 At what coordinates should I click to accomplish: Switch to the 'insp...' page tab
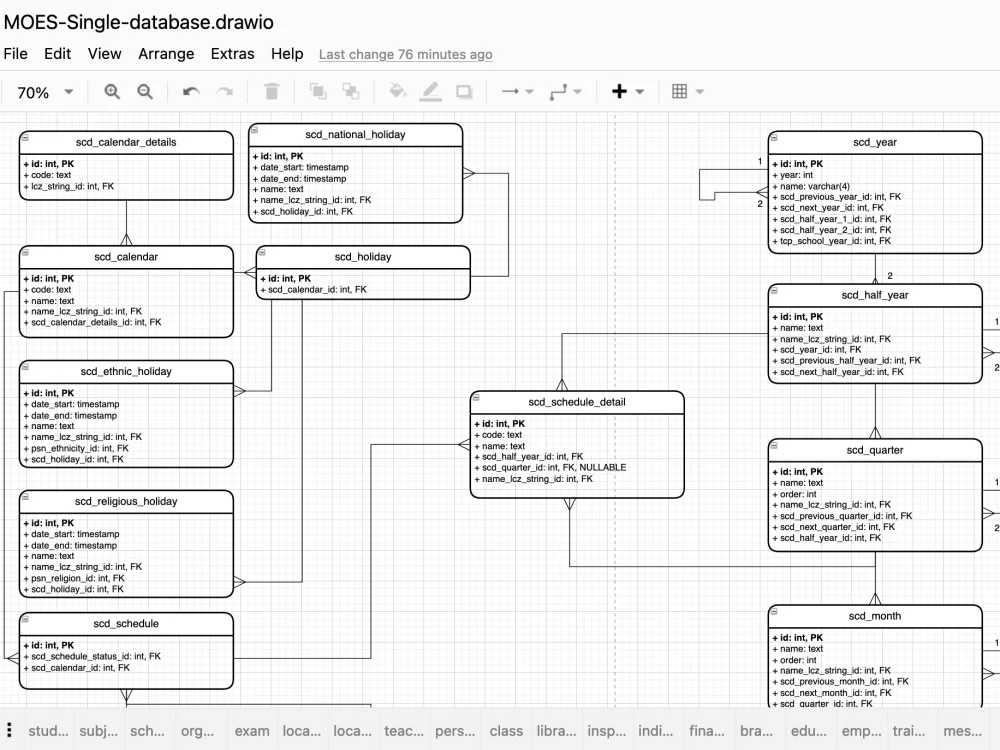607,731
